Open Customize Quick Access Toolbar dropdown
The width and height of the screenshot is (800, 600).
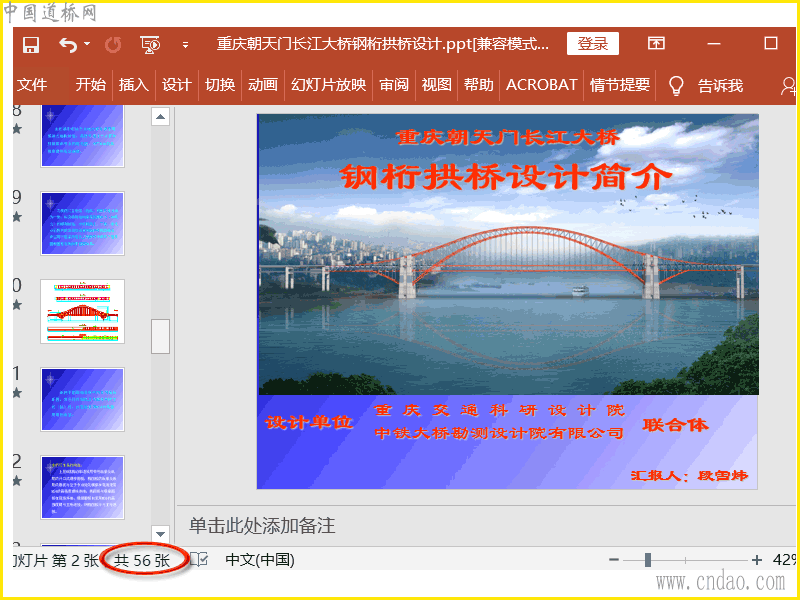[x=186, y=45]
